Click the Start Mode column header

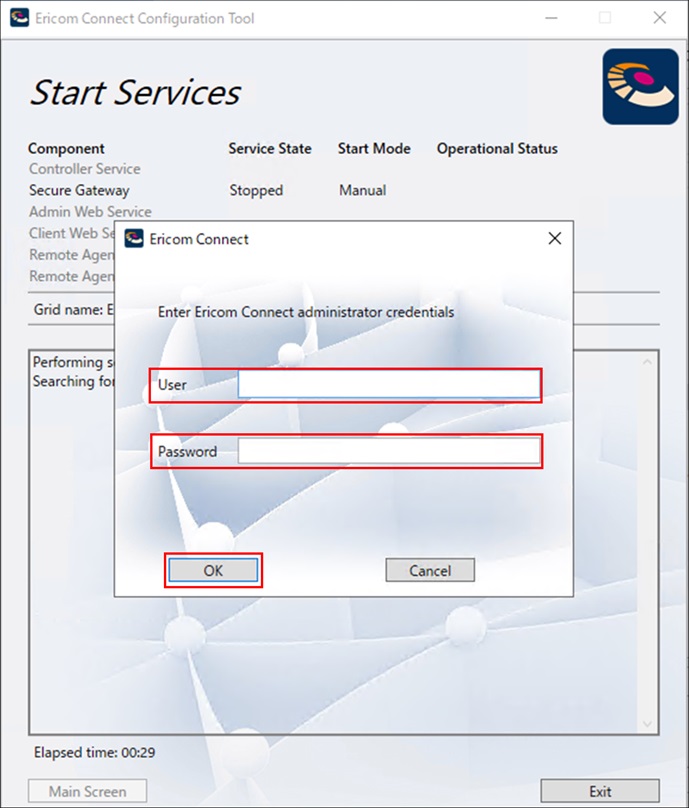tap(374, 148)
